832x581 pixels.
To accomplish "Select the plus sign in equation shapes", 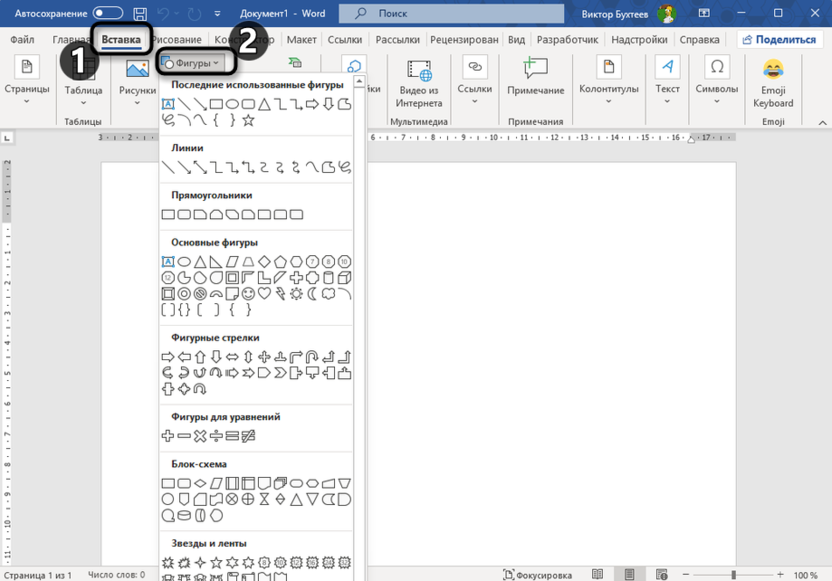I will (x=168, y=436).
